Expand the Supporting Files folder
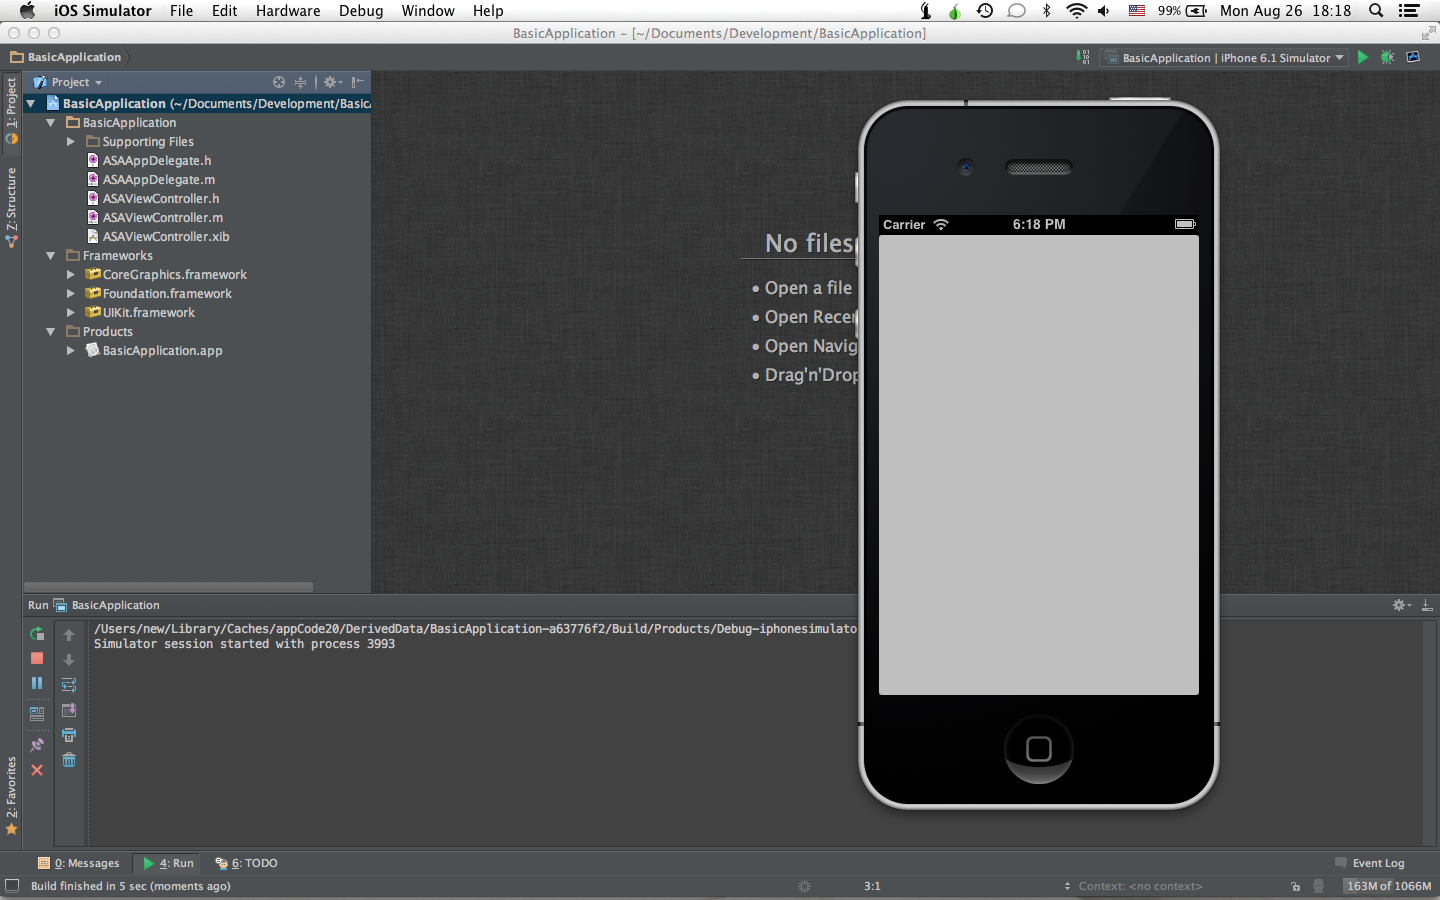Viewport: 1440px width, 900px height. (x=70, y=142)
